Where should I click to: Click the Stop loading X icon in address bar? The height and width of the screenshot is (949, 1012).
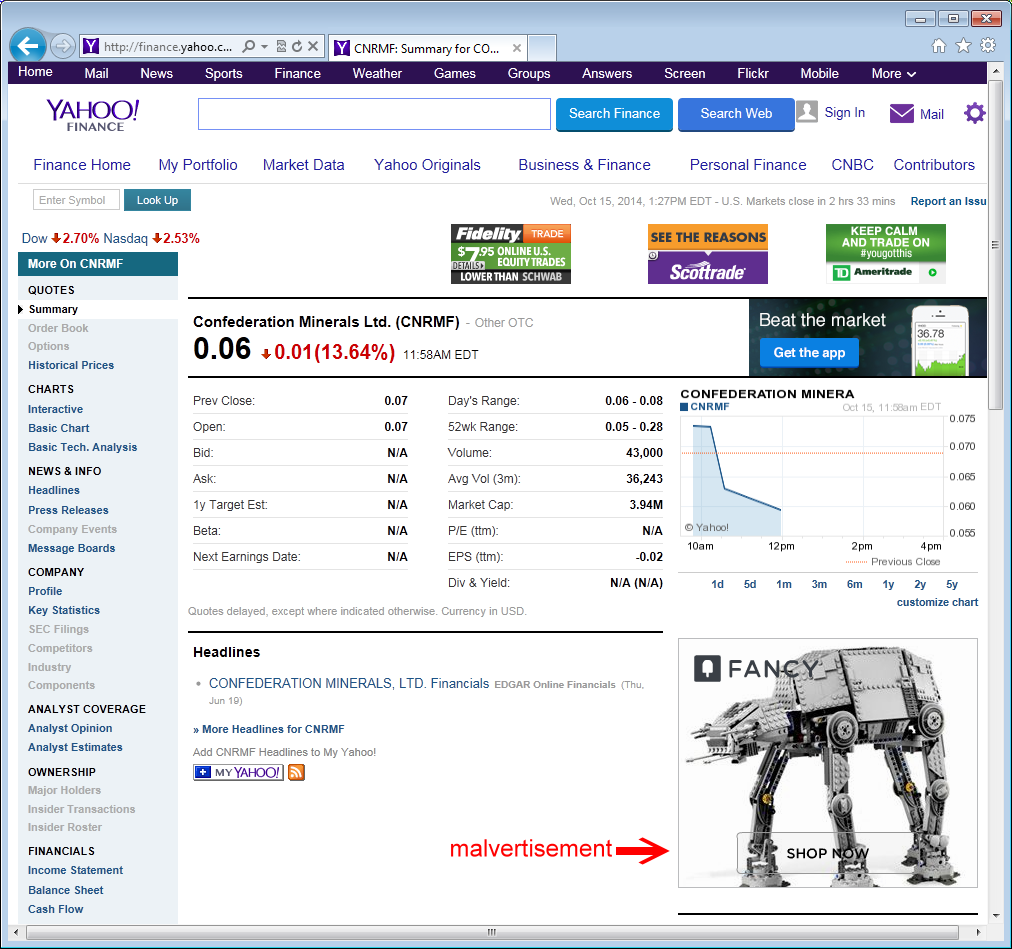pyautogui.click(x=313, y=46)
